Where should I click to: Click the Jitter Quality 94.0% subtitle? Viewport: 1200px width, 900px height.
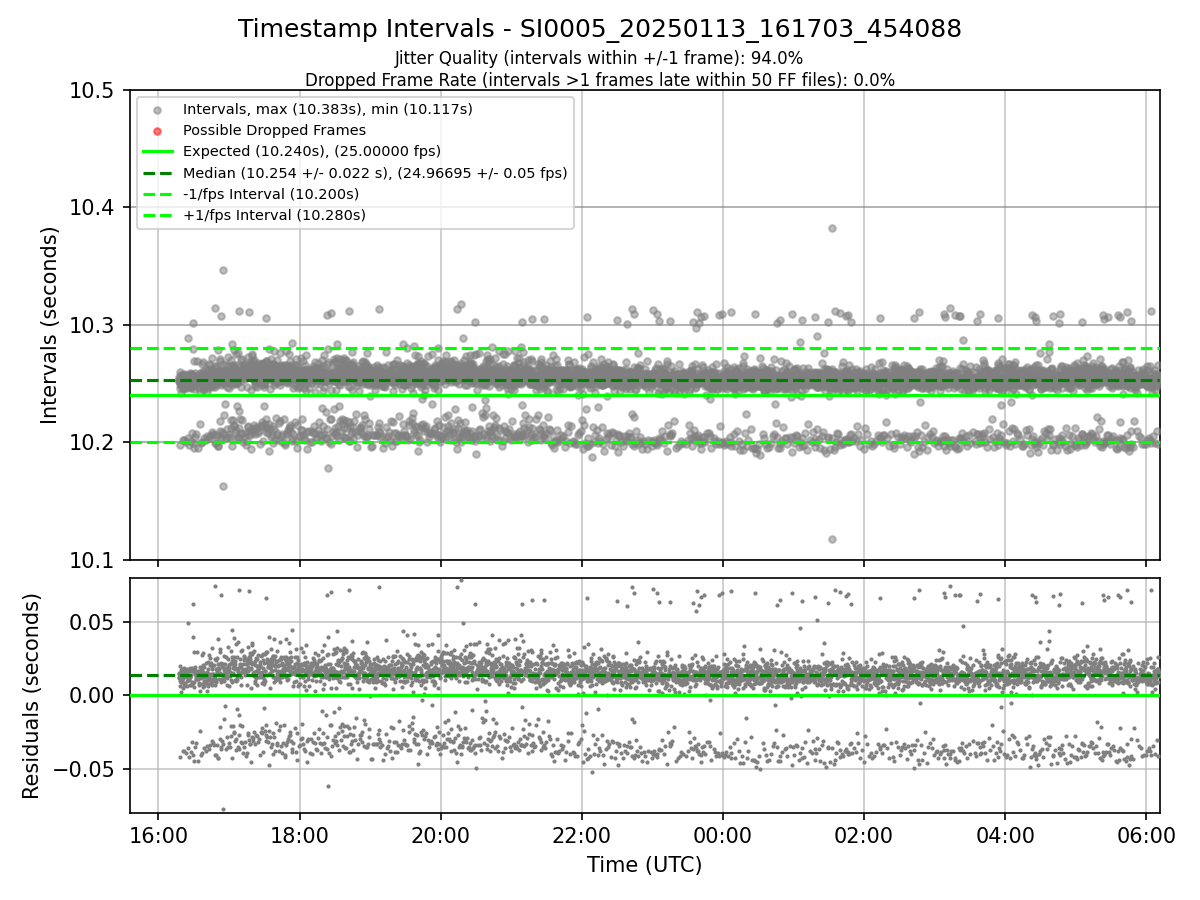pyautogui.click(x=599, y=58)
